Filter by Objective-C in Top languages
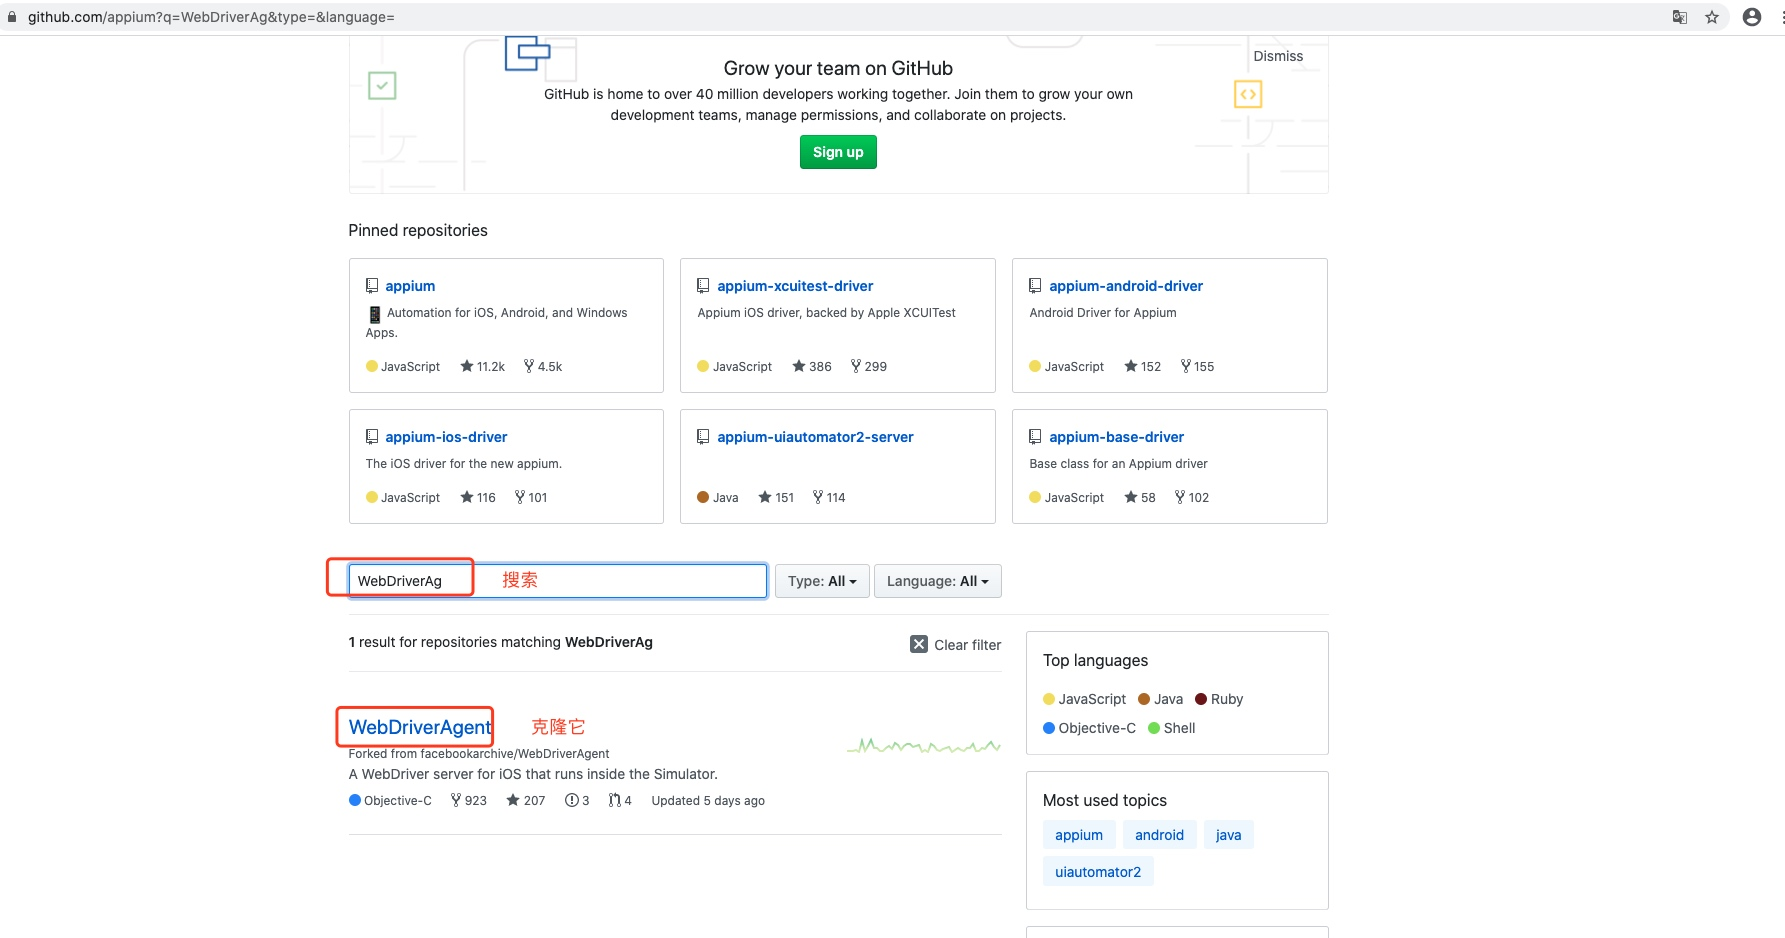 pos(1089,728)
